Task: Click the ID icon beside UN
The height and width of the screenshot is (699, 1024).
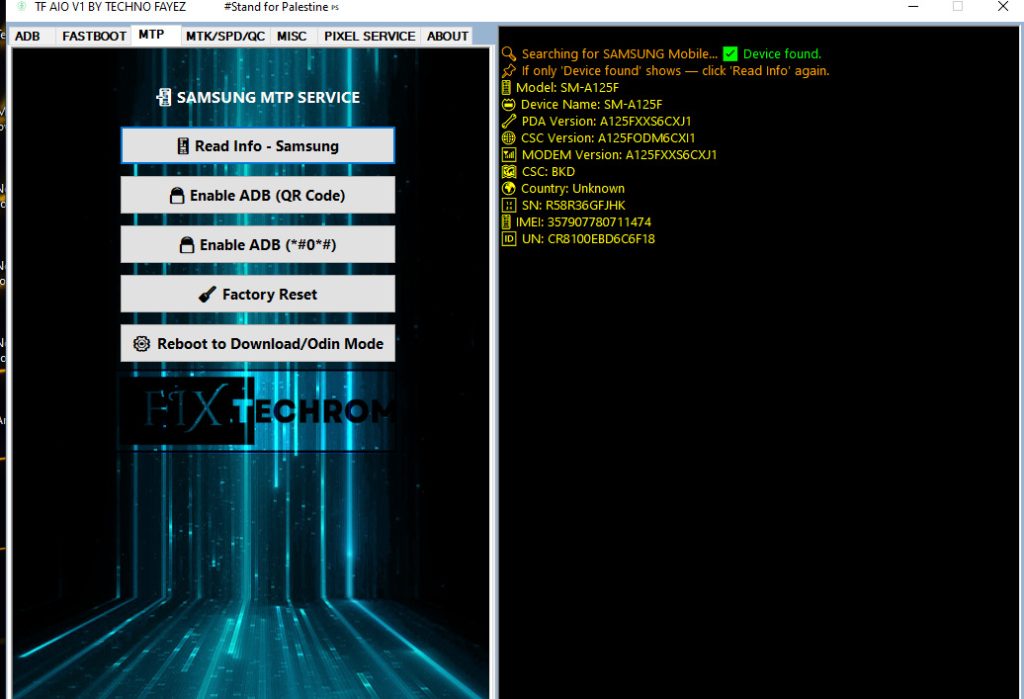Action: tap(509, 239)
